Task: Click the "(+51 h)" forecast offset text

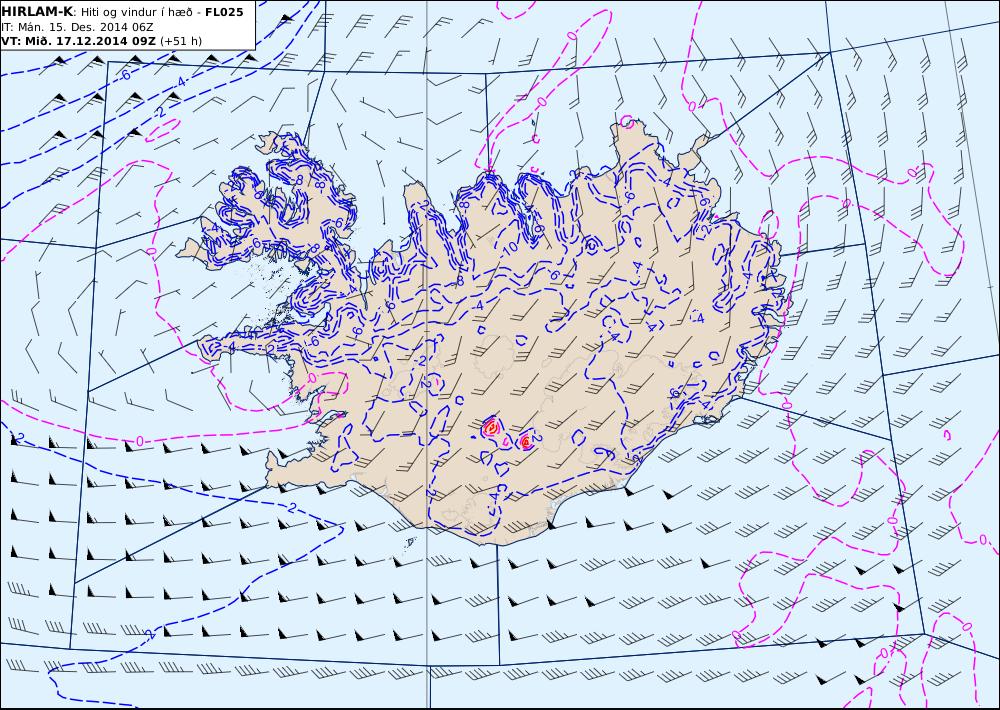Action: point(180,41)
